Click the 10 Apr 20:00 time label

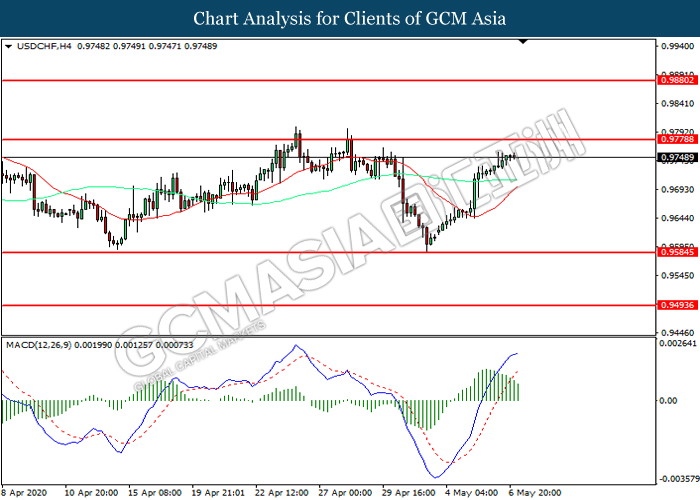click(x=91, y=493)
